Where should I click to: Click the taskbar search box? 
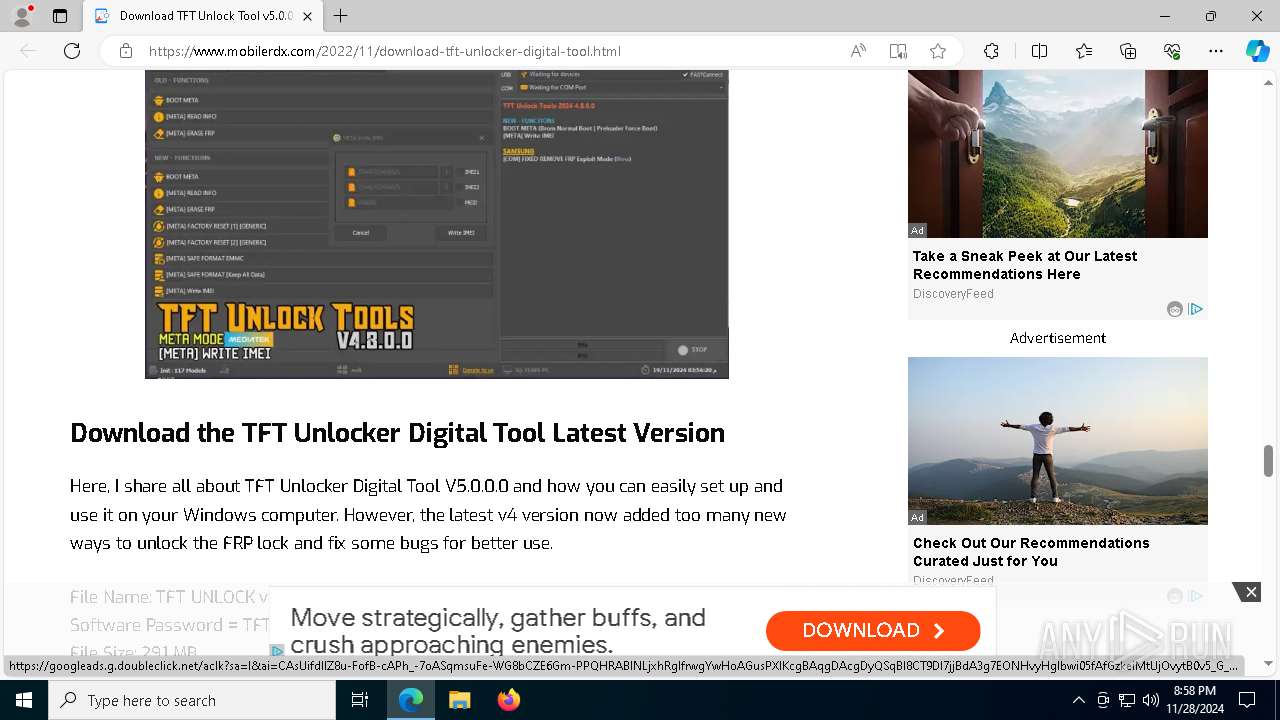click(192, 700)
